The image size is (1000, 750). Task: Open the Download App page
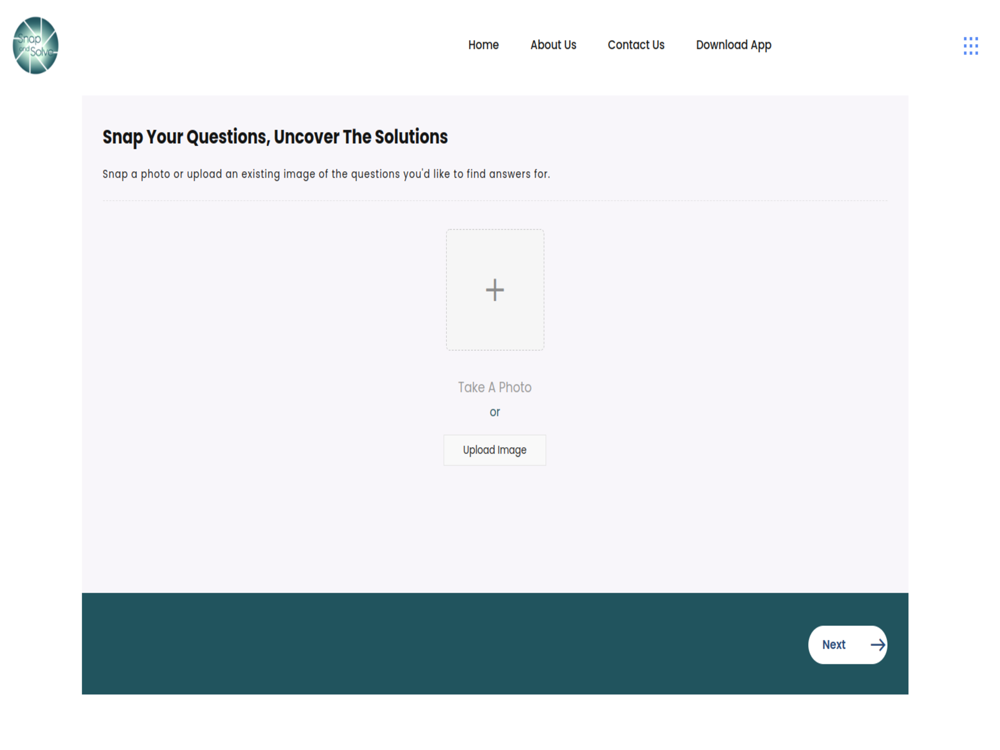coord(733,45)
